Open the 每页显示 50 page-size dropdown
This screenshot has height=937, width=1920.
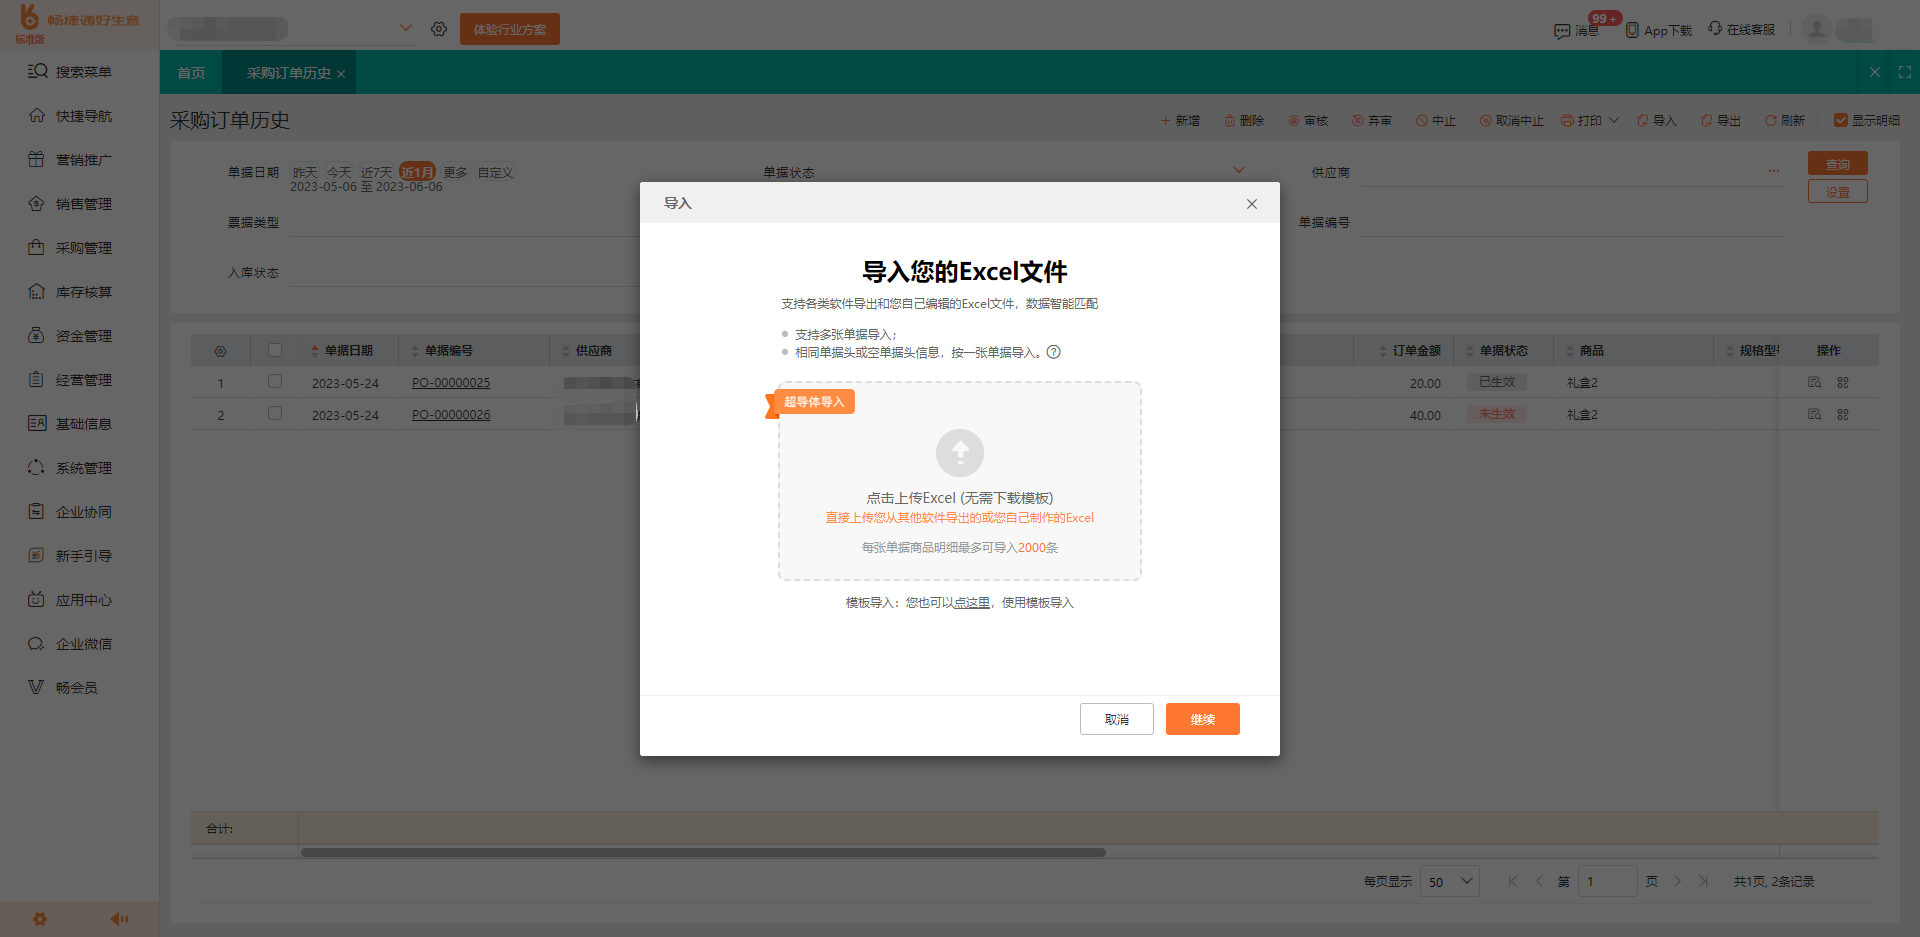pos(1449,881)
